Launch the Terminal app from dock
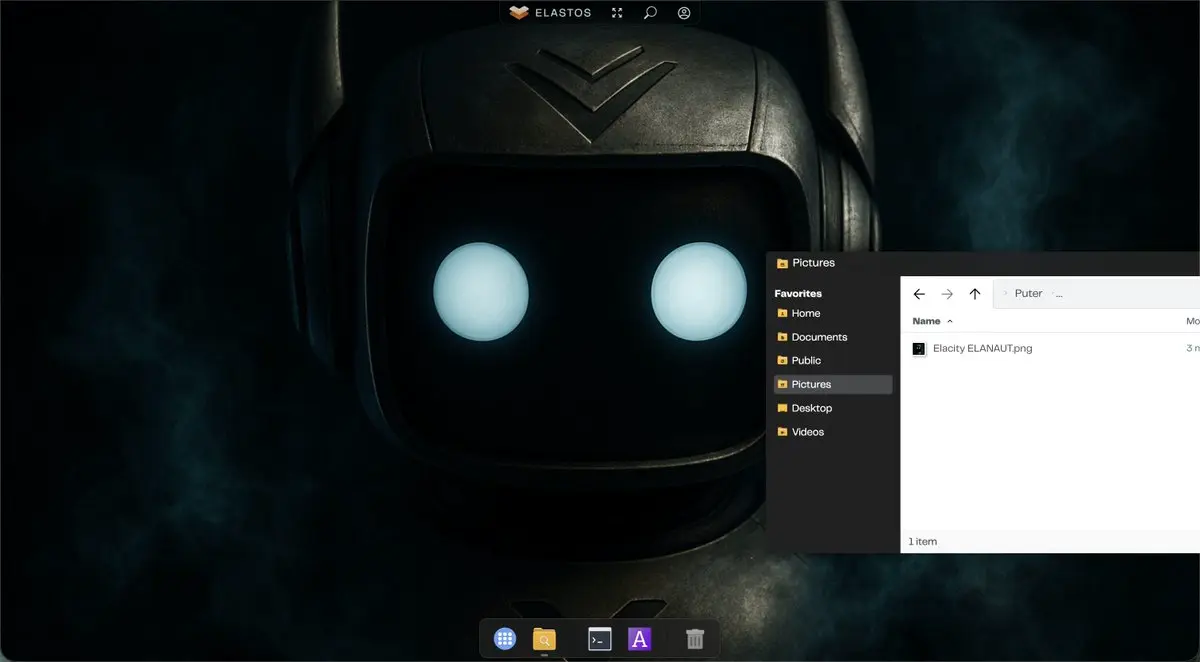 (599, 639)
